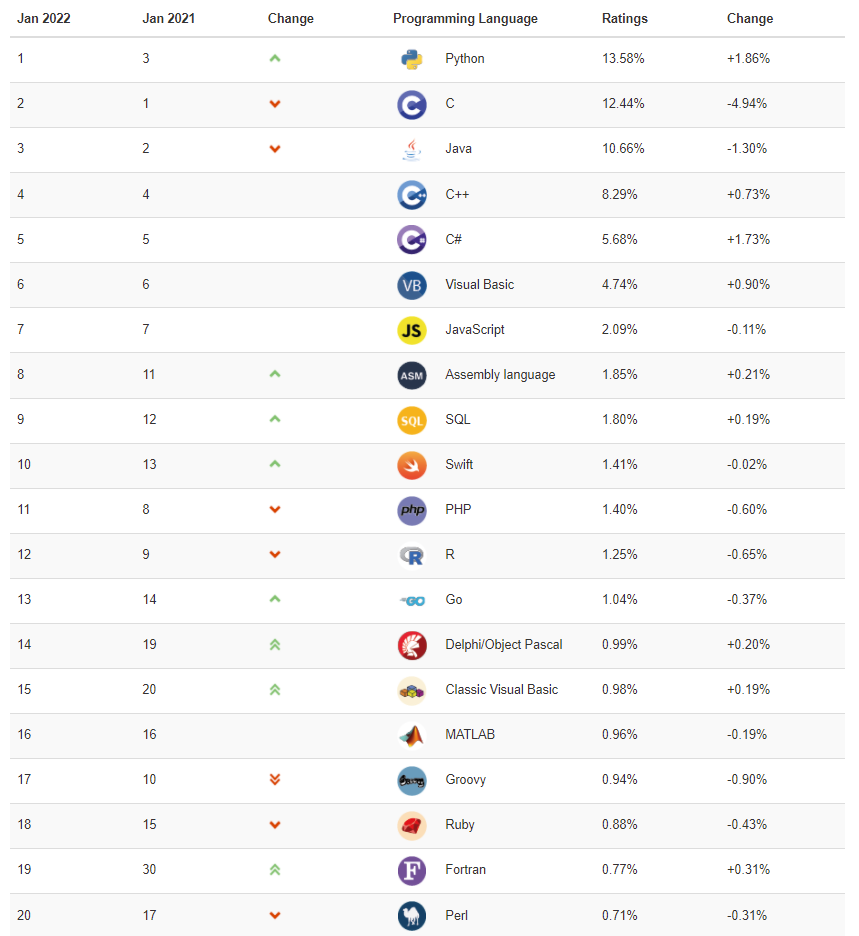Click the Programming Language column header
Image resolution: width=859 pixels, height=936 pixels.
pyautogui.click(x=465, y=18)
